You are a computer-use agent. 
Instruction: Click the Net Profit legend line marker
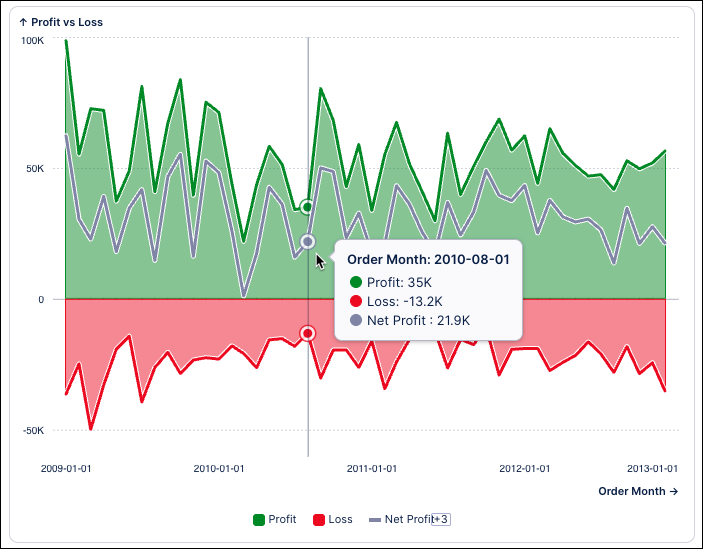point(375,519)
